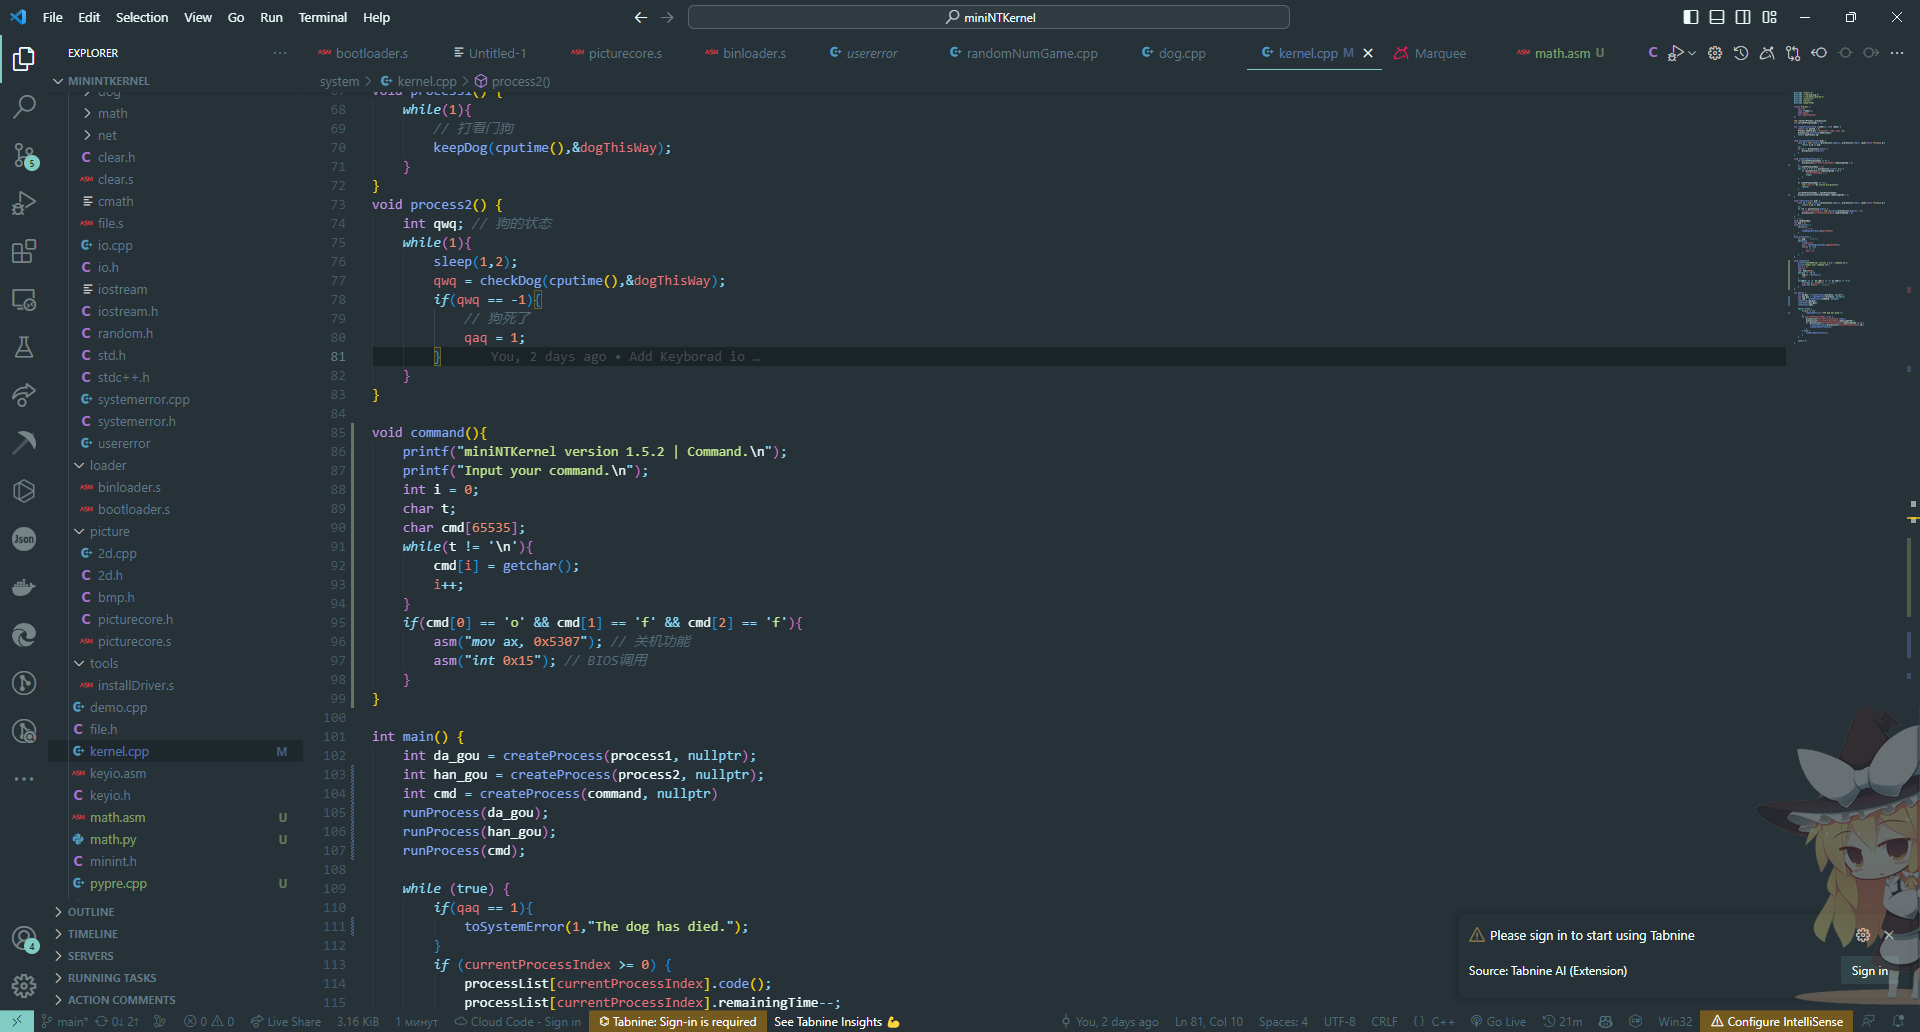Toggle the secondary sidebar layout button
Image resolution: width=1920 pixels, height=1032 pixels.
pos(1743,17)
